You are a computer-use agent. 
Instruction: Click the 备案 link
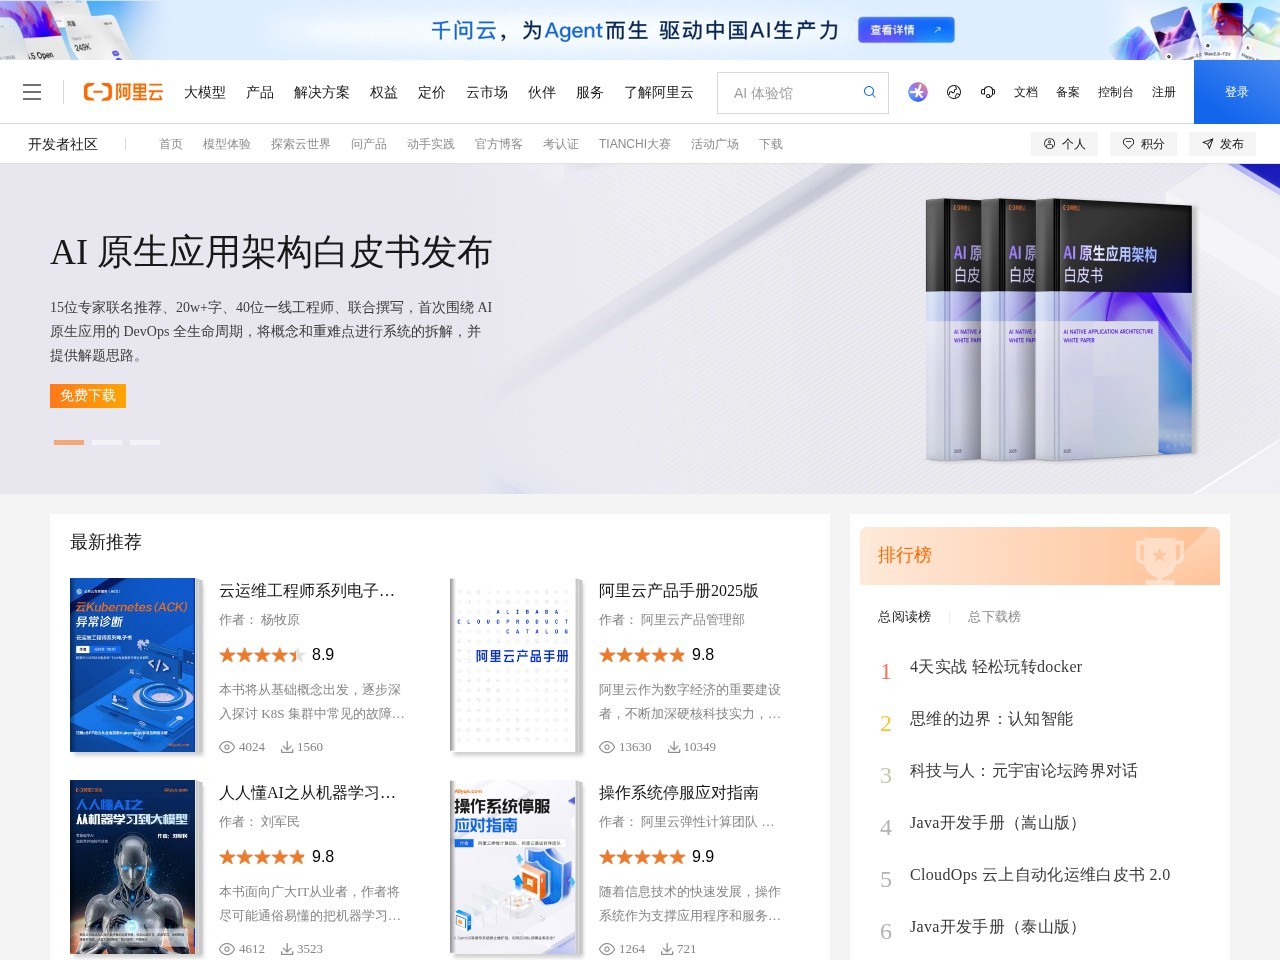[x=1068, y=92]
